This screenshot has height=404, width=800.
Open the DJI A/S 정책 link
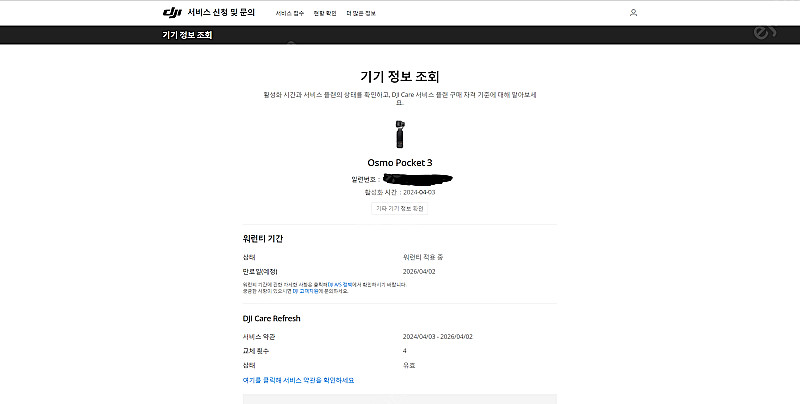[339, 285]
